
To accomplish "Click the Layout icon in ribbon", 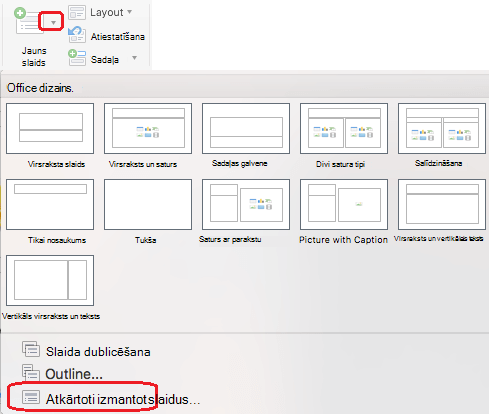I will (77, 13).
